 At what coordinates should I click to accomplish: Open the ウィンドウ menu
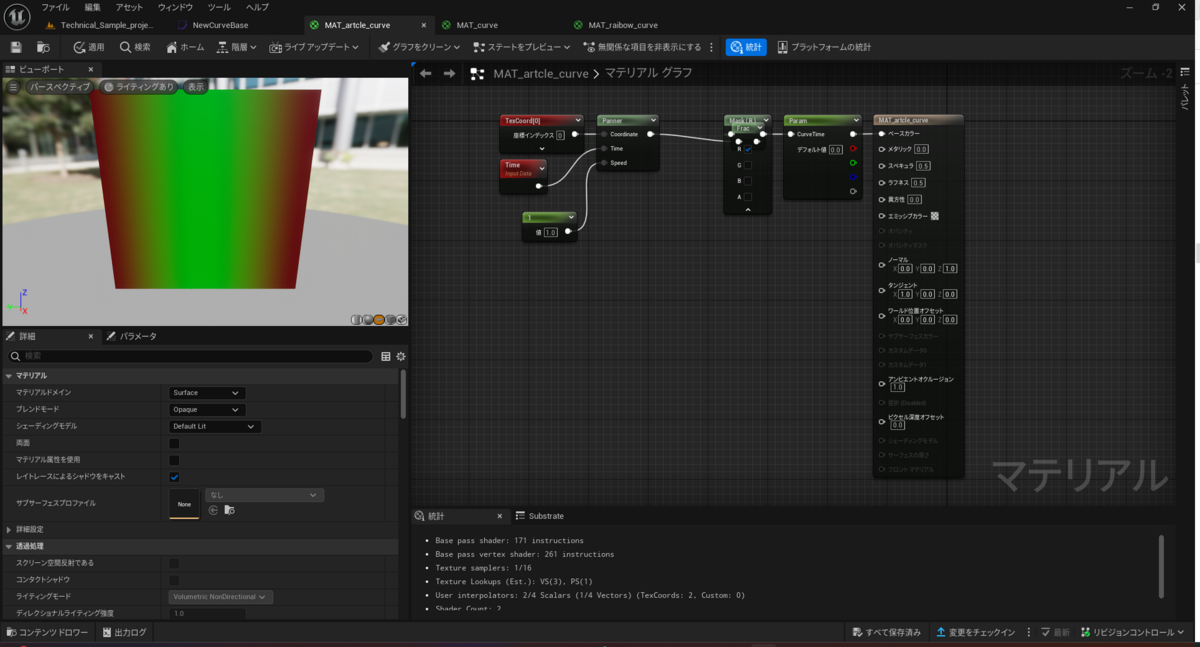coord(175,7)
